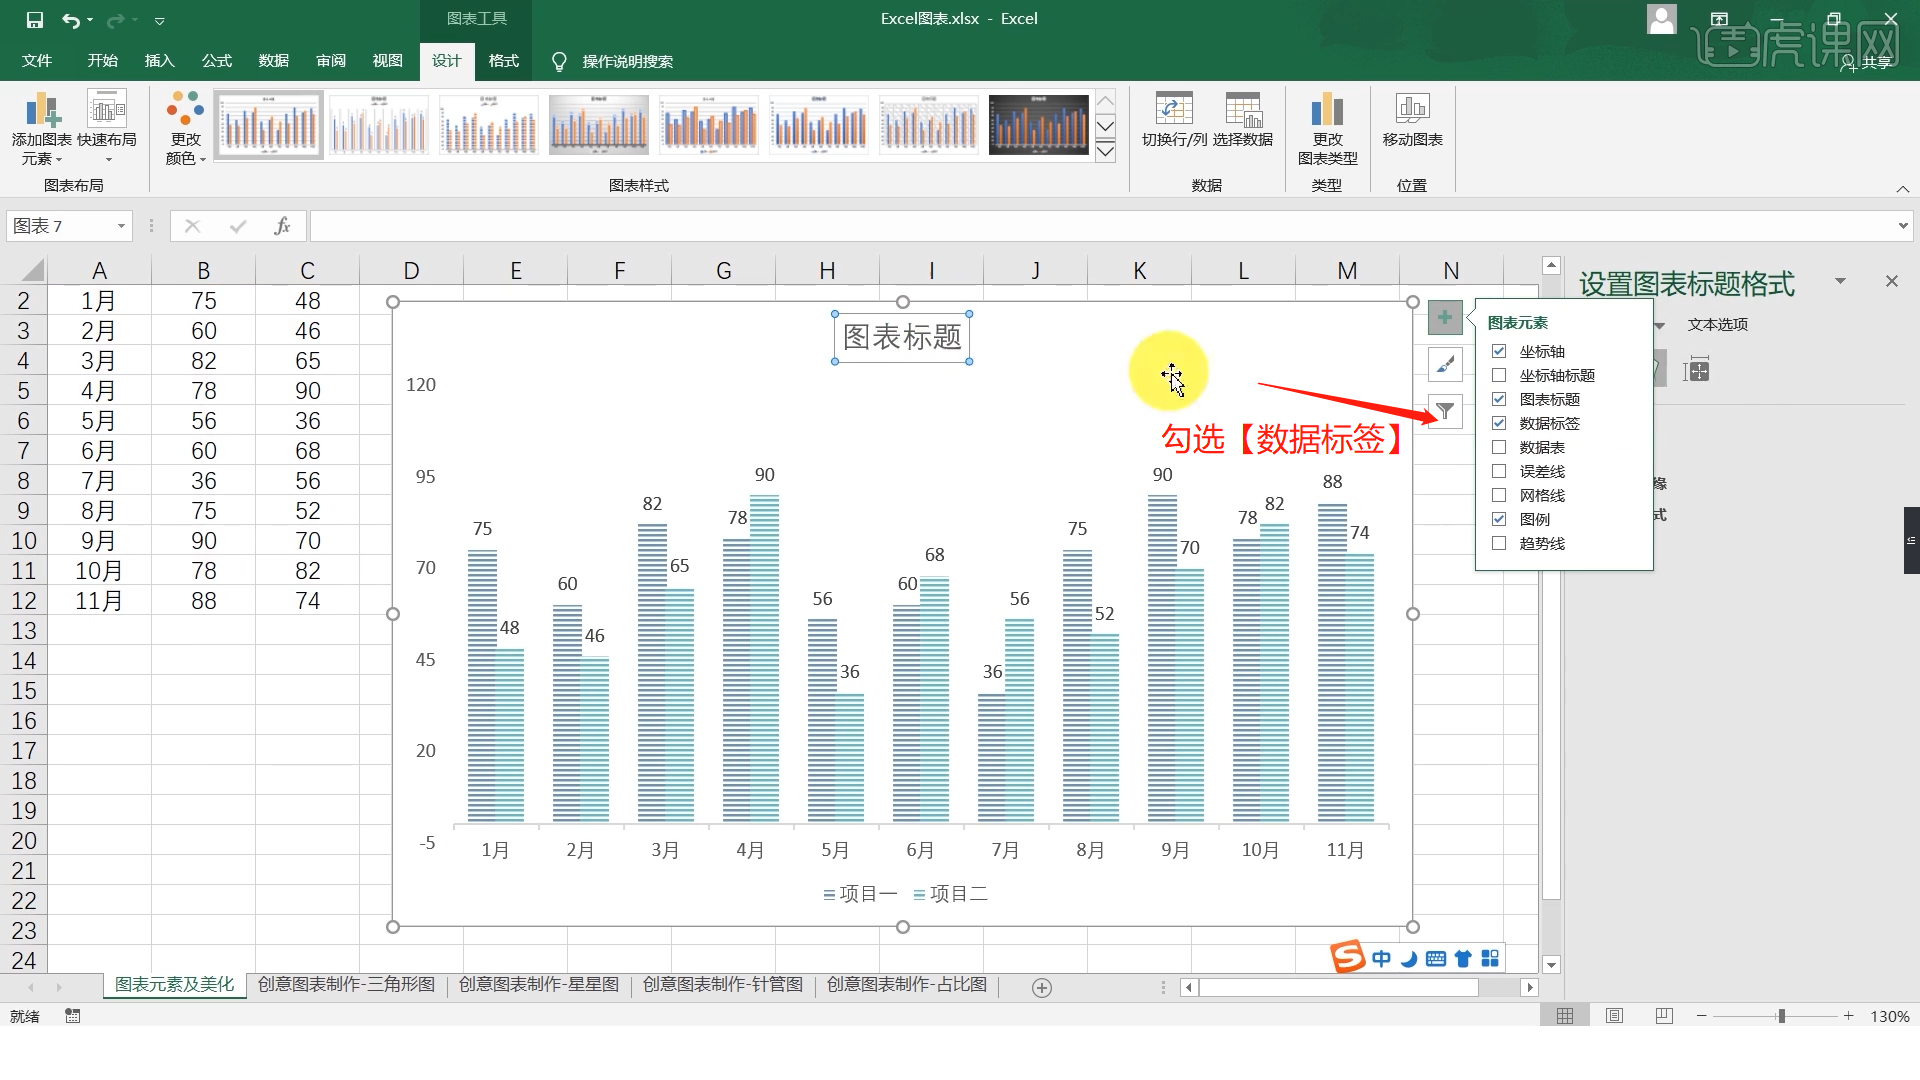Screen dimensions: 1920x1080
Task: Click the zoom slider handle
Action: click(1781, 1016)
